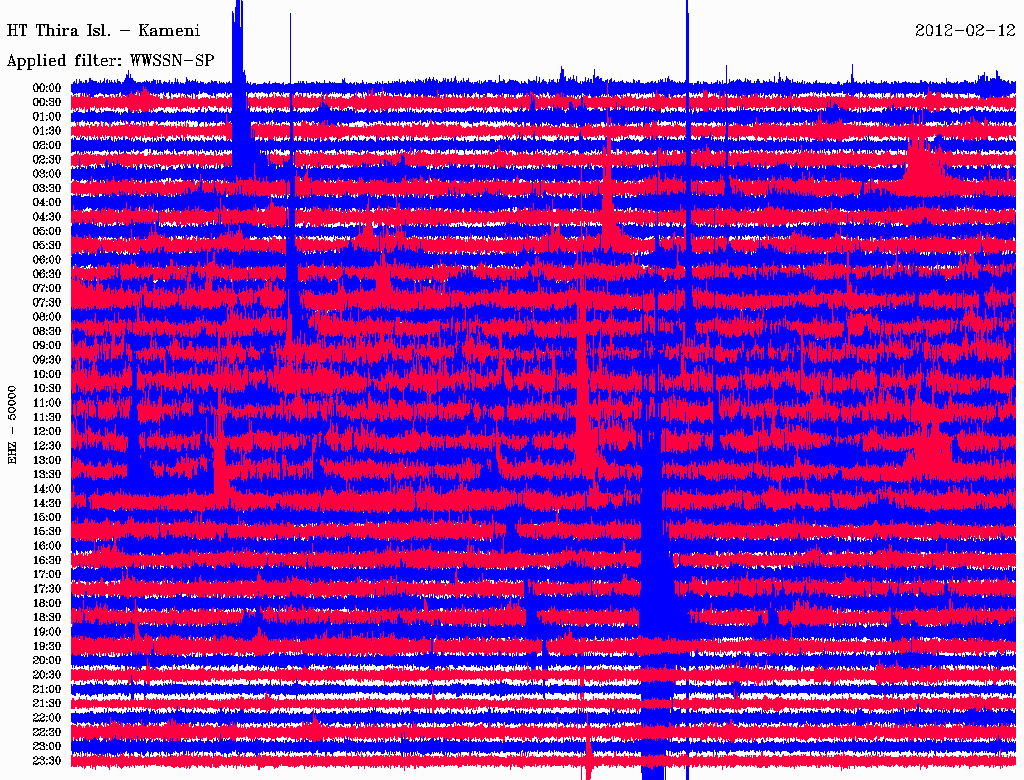Click the 18:30 time label
The height and width of the screenshot is (780, 1024).
47,618
